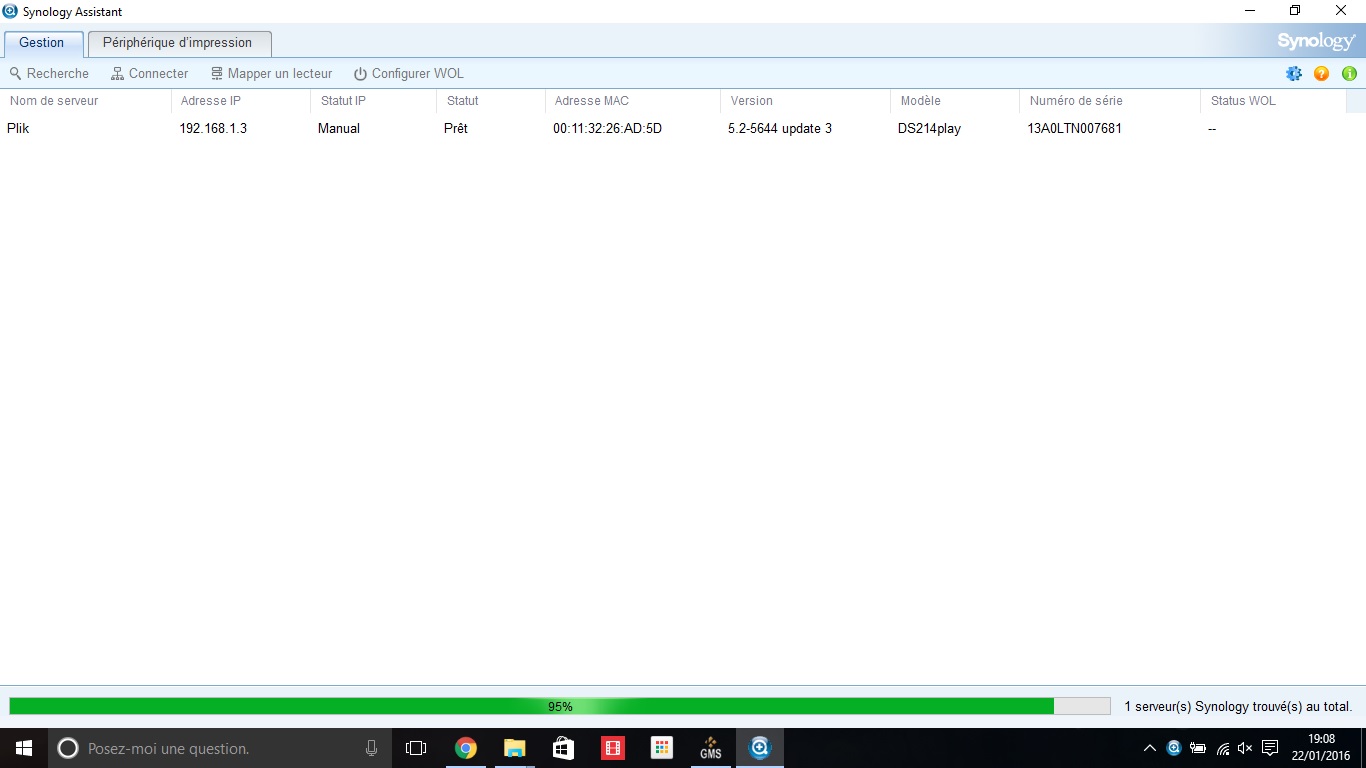The height and width of the screenshot is (768, 1366).
Task: Click the 95% search progress bar
Action: pos(559,706)
